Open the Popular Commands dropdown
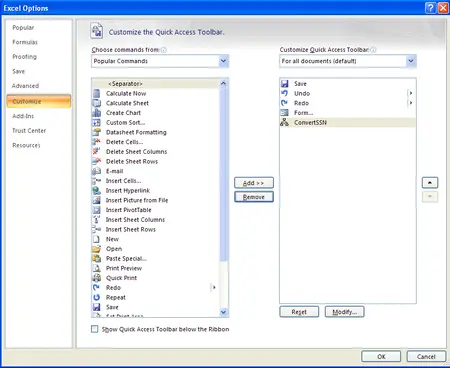The width and height of the screenshot is (450, 368). (x=223, y=61)
